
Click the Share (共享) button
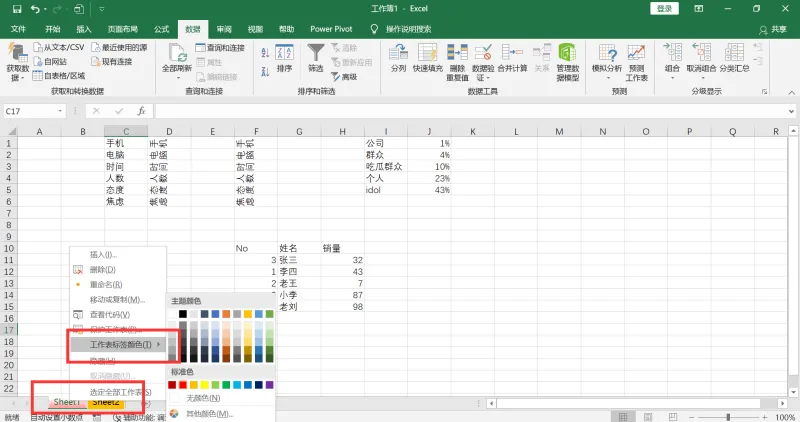click(773, 30)
